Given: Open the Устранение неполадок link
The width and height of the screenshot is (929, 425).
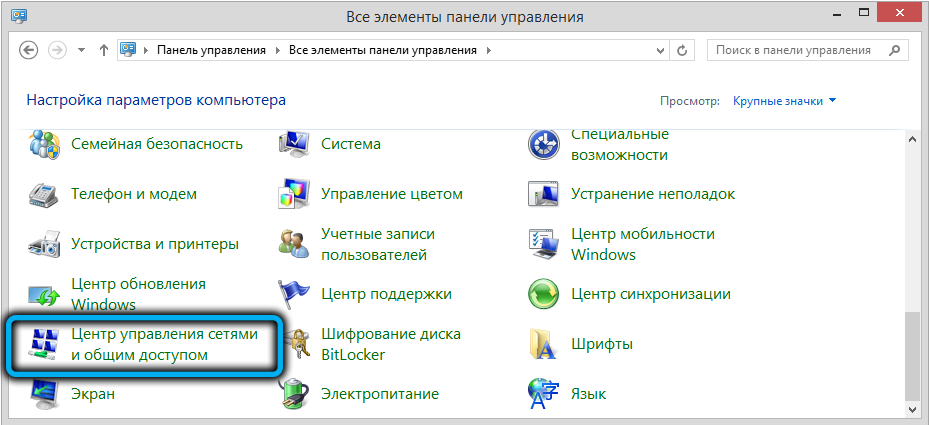Looking at the screenshot, I should tap(653, 194).
